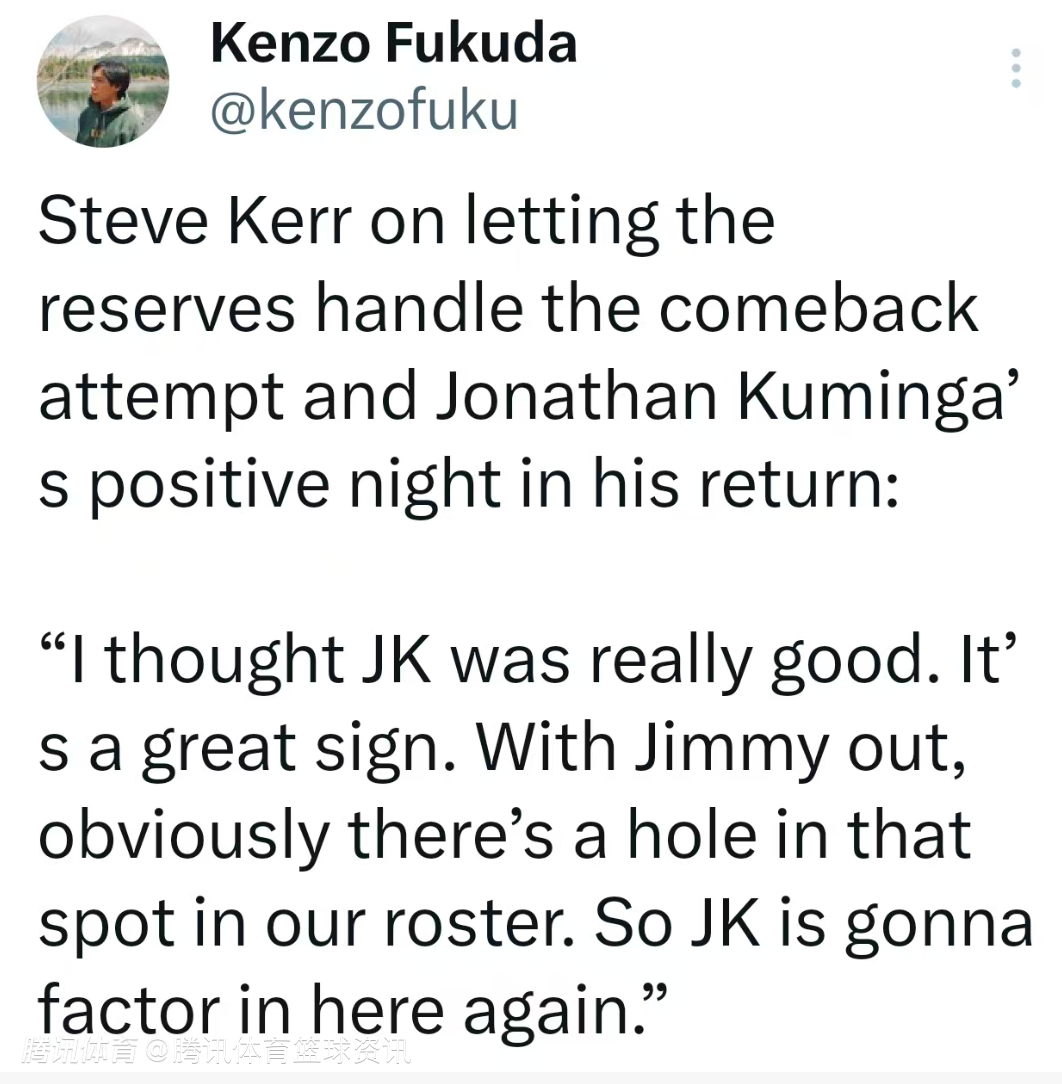Open the Kenzo Fukuda display name

pyautogui.click(x=393, y=44)
